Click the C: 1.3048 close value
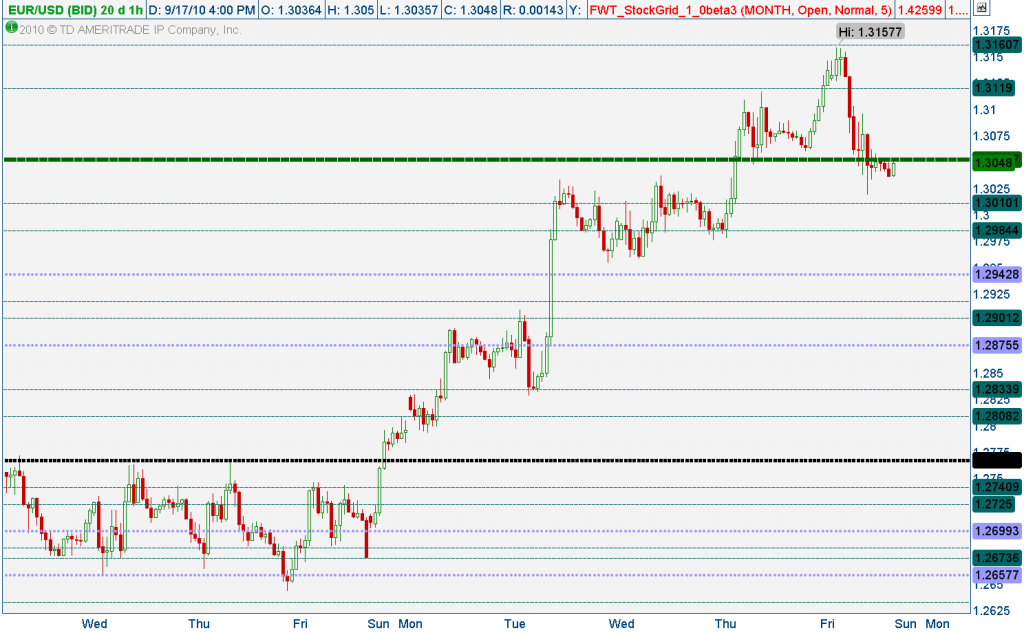This screenshot has width=1024, height=635. pos(470,10)
